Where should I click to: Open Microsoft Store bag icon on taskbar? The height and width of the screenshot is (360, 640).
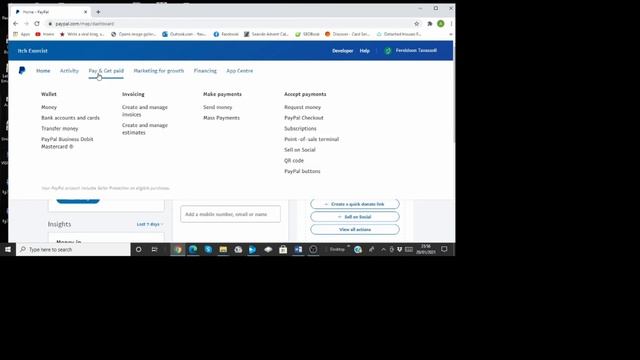283,249
